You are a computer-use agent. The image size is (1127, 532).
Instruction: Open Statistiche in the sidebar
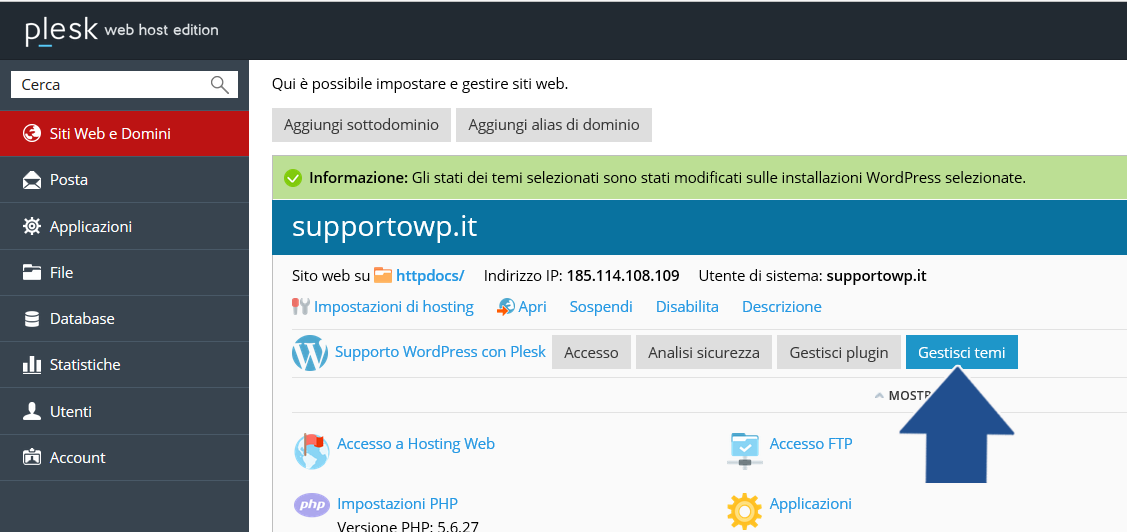[124, 364]
